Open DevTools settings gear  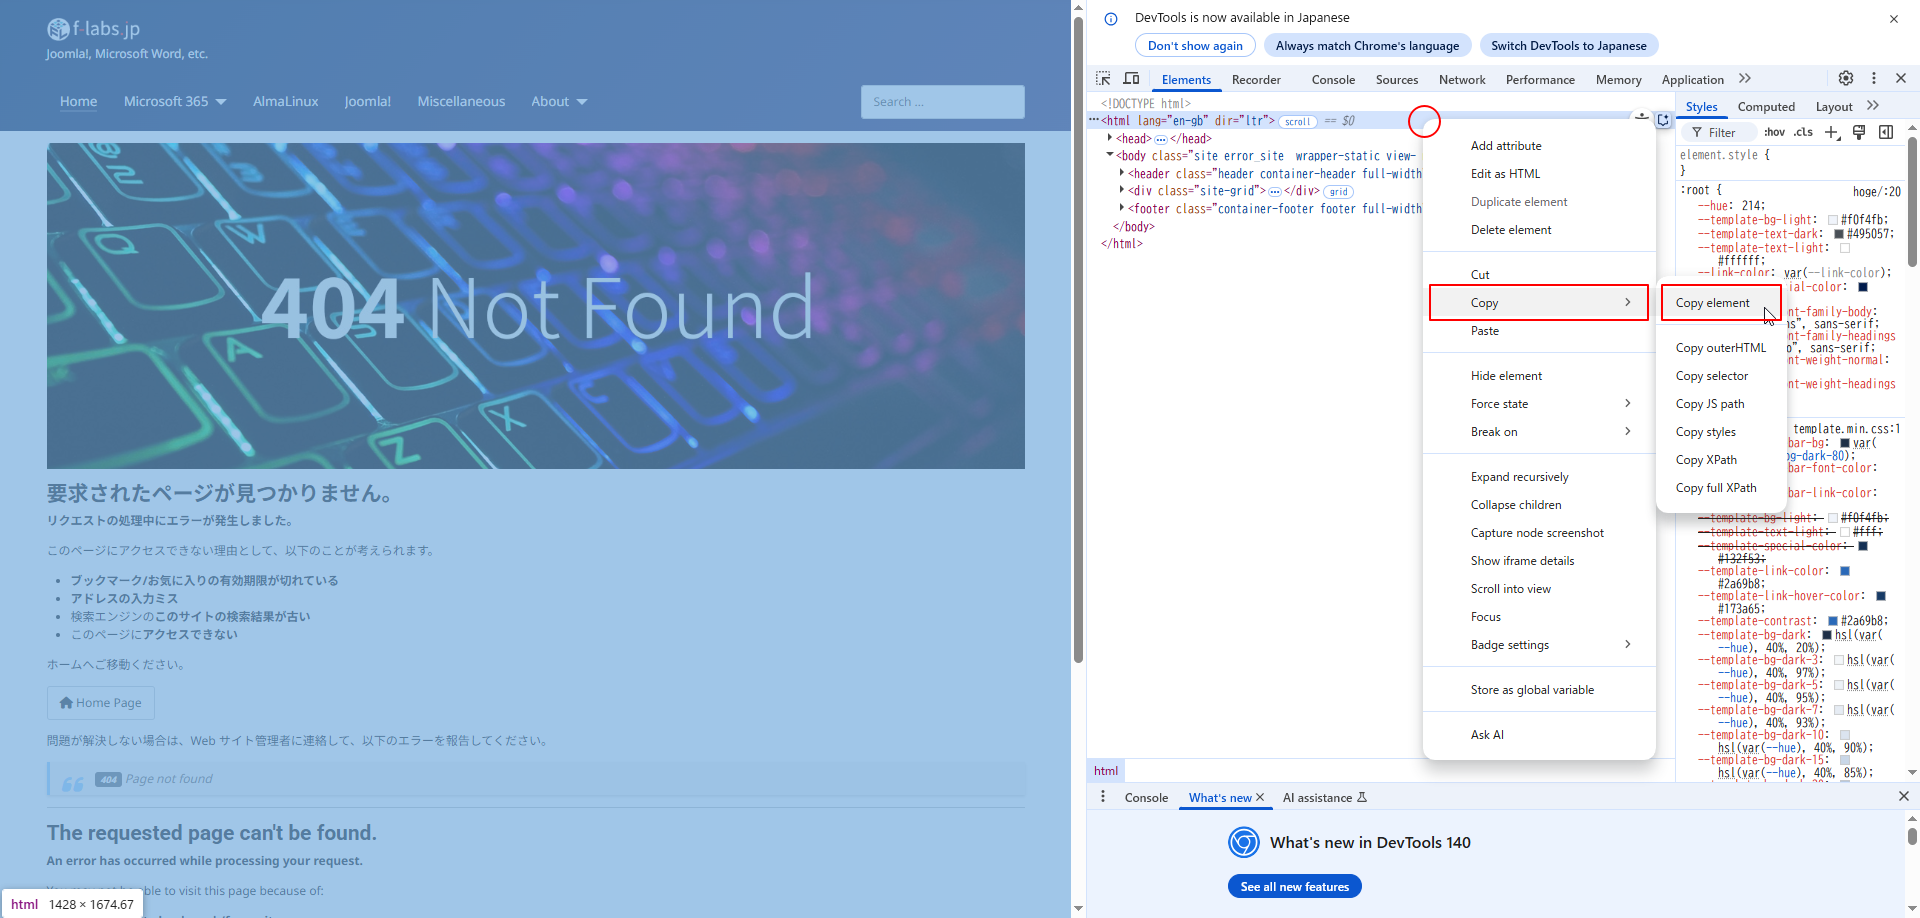1846,79
